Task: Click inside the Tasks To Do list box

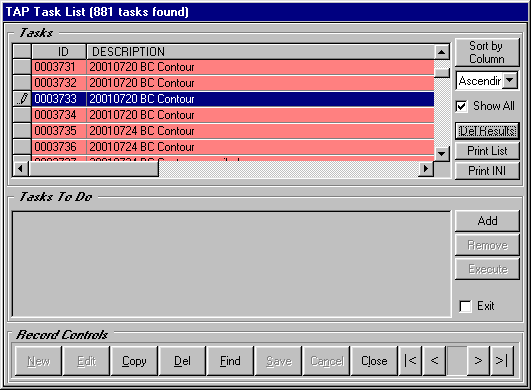Action: (232, 264)
